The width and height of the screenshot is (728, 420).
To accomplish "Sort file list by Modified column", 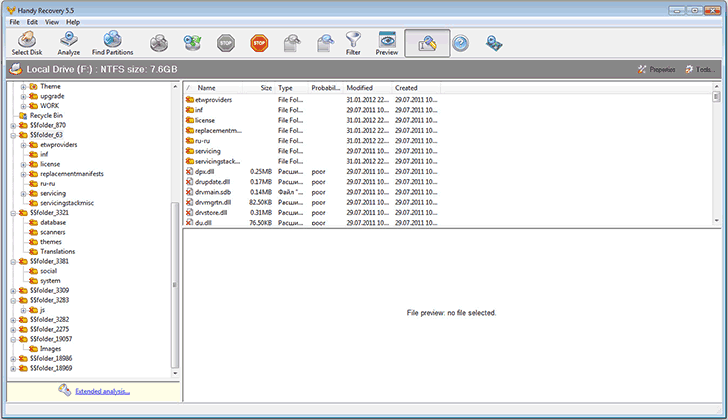I will [368, 88].
